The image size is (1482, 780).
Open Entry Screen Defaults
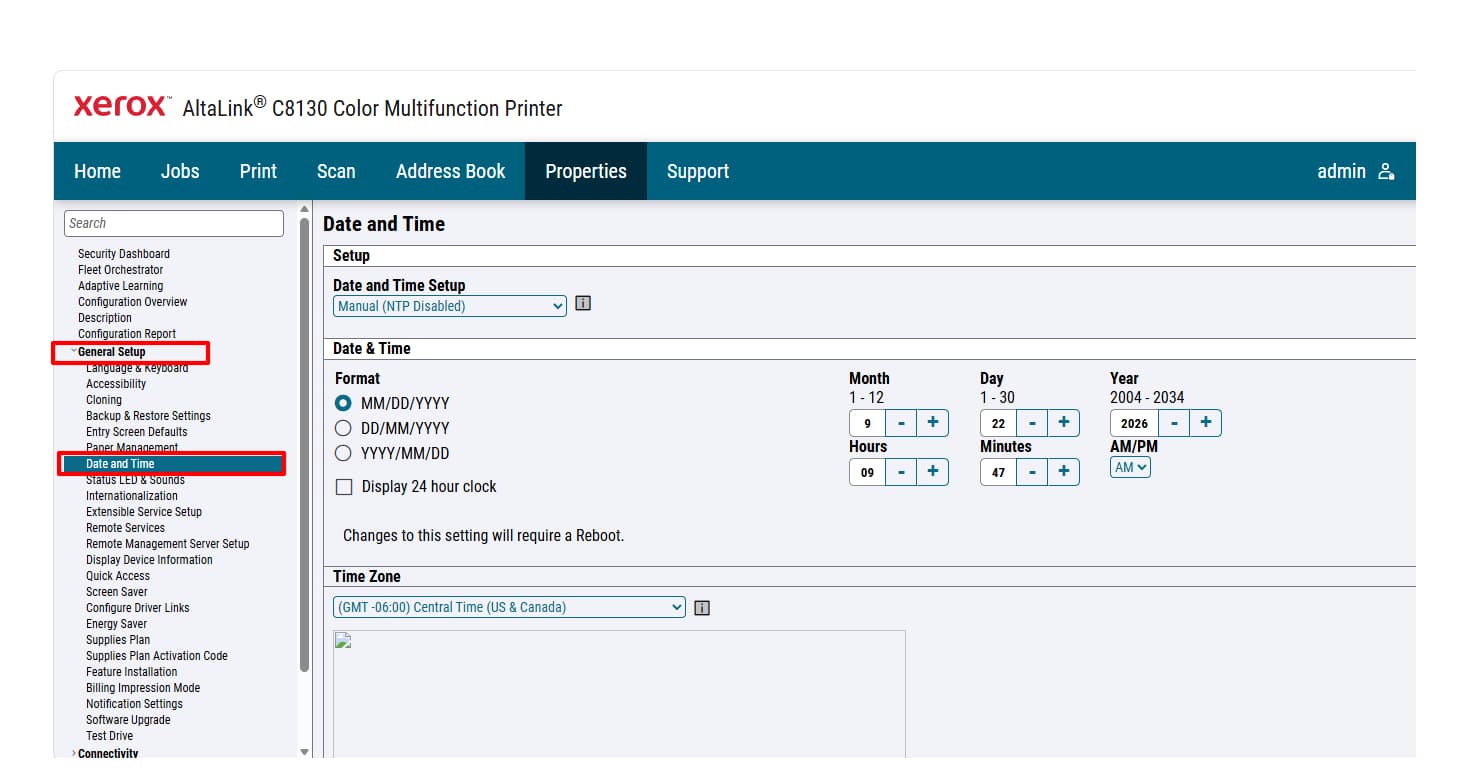pos(137,432)
